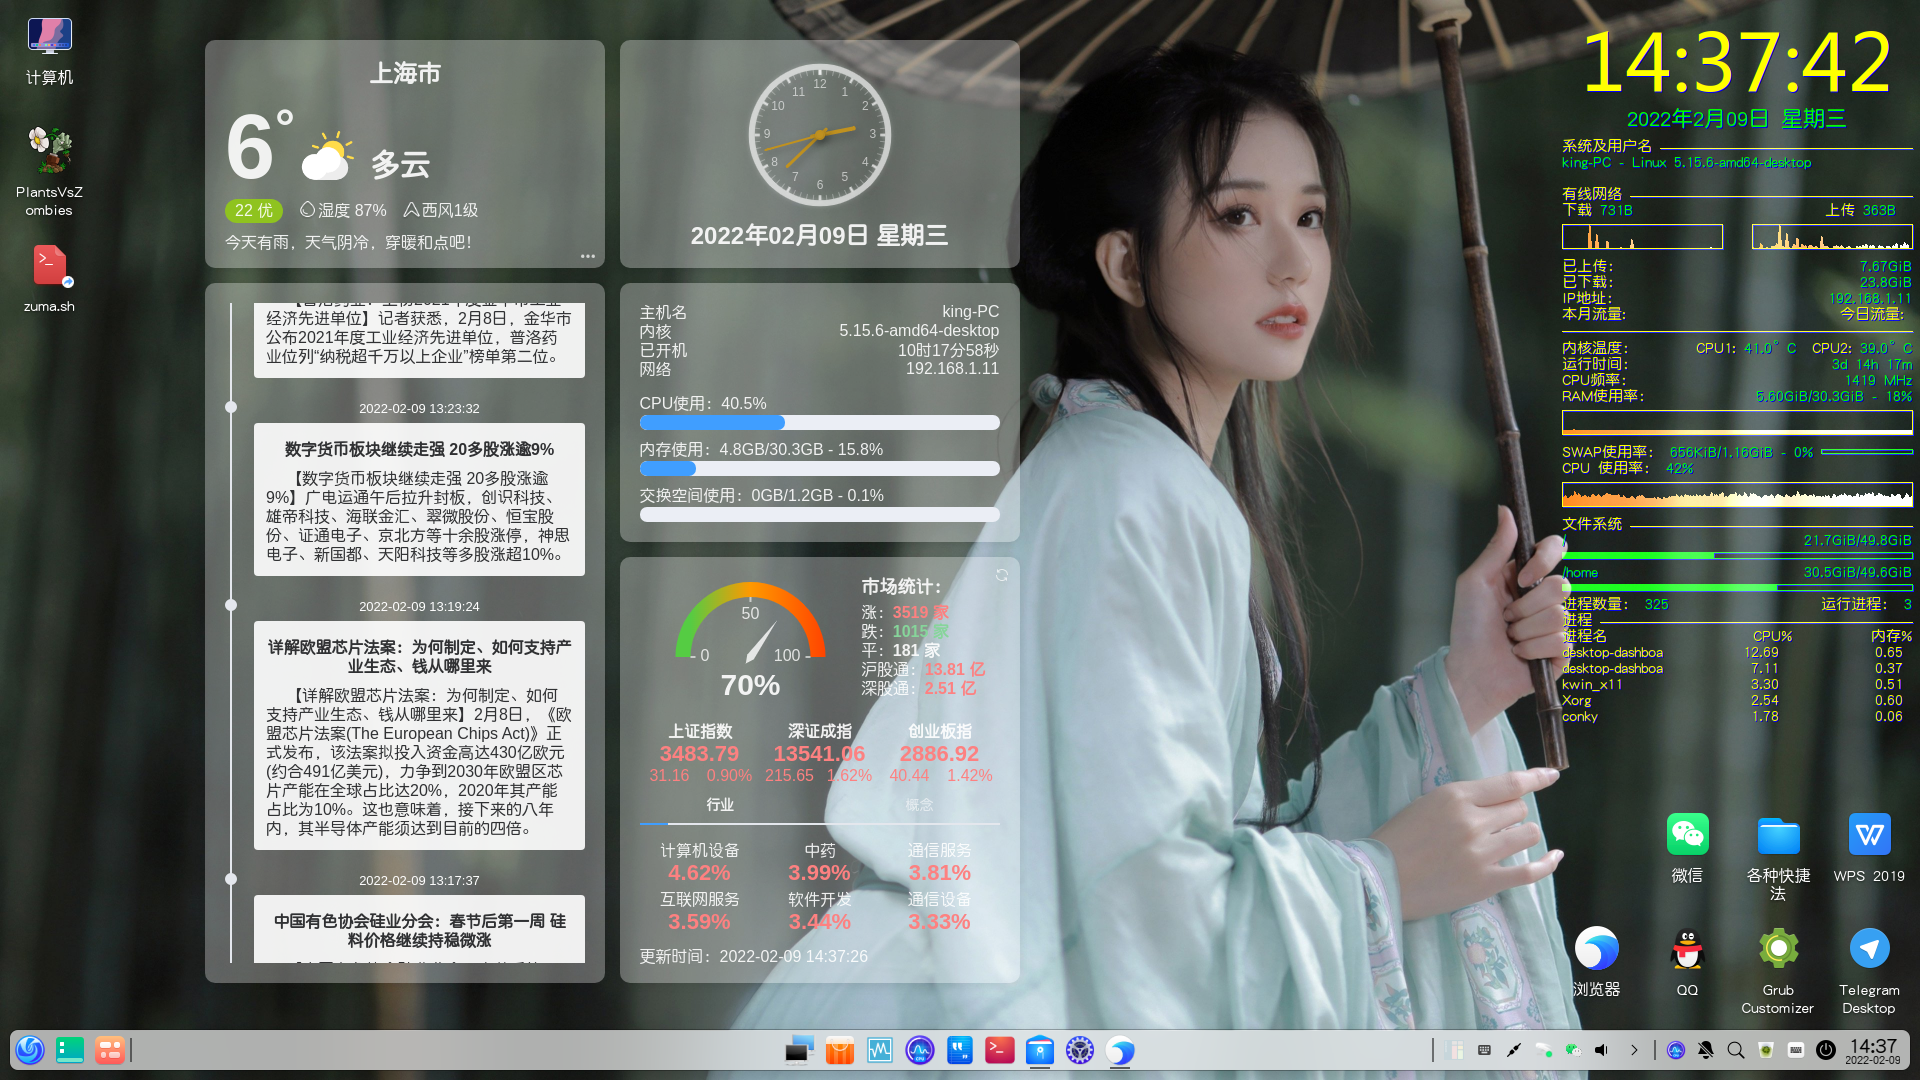
Task: Launch 微信 (WeChat) from the desktop
Action: tap(1687, 835)
